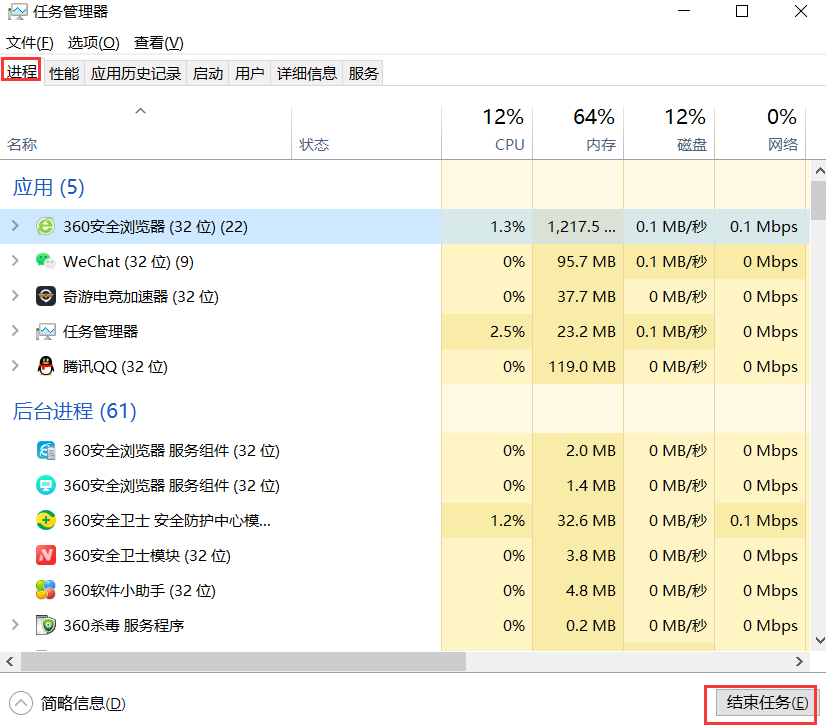Select the 应用 (5) group heading
Screen dimensions: 826x727
tap(48, 187)
